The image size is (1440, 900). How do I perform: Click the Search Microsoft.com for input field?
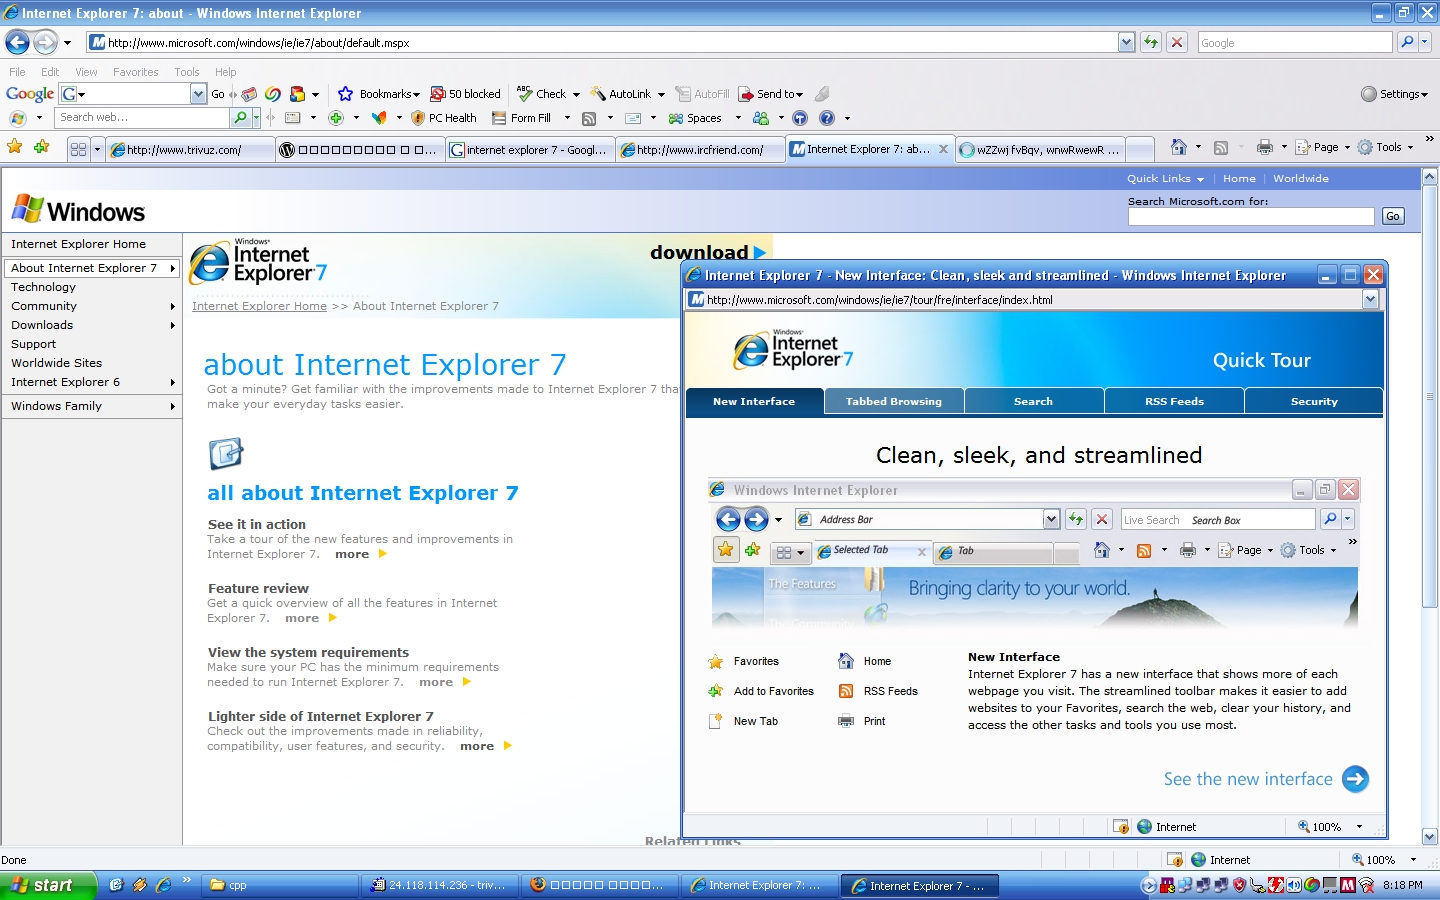1251,216
